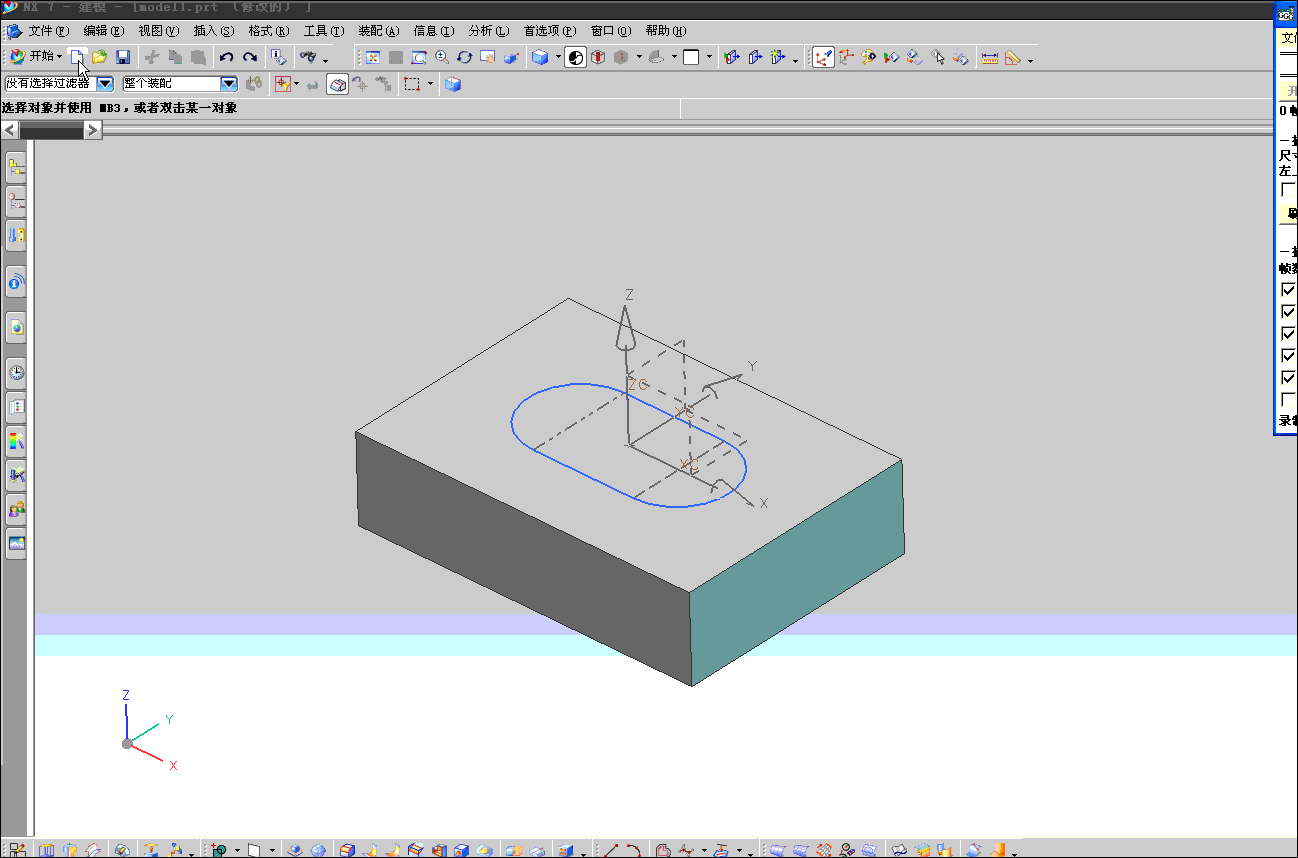This screenshot has width=1298, height=858.
Task: Open the 分析 (Analysis) menu
Action: 489,31
